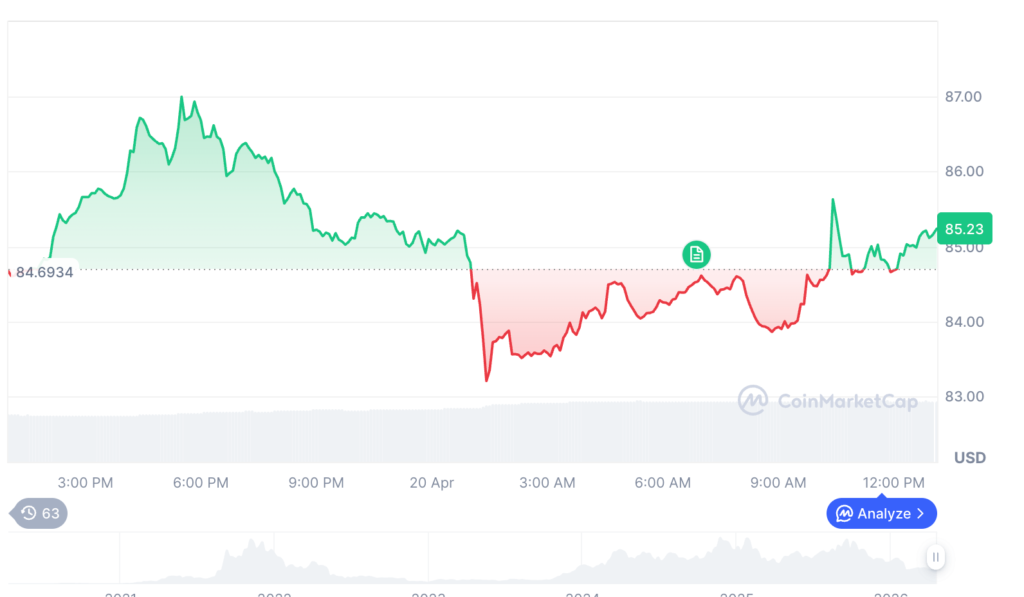Image resolution: width=1024 pixels, height=597 pixels.
Task: Click the green news event marker on the chart
Action: [x=695, y=255]
